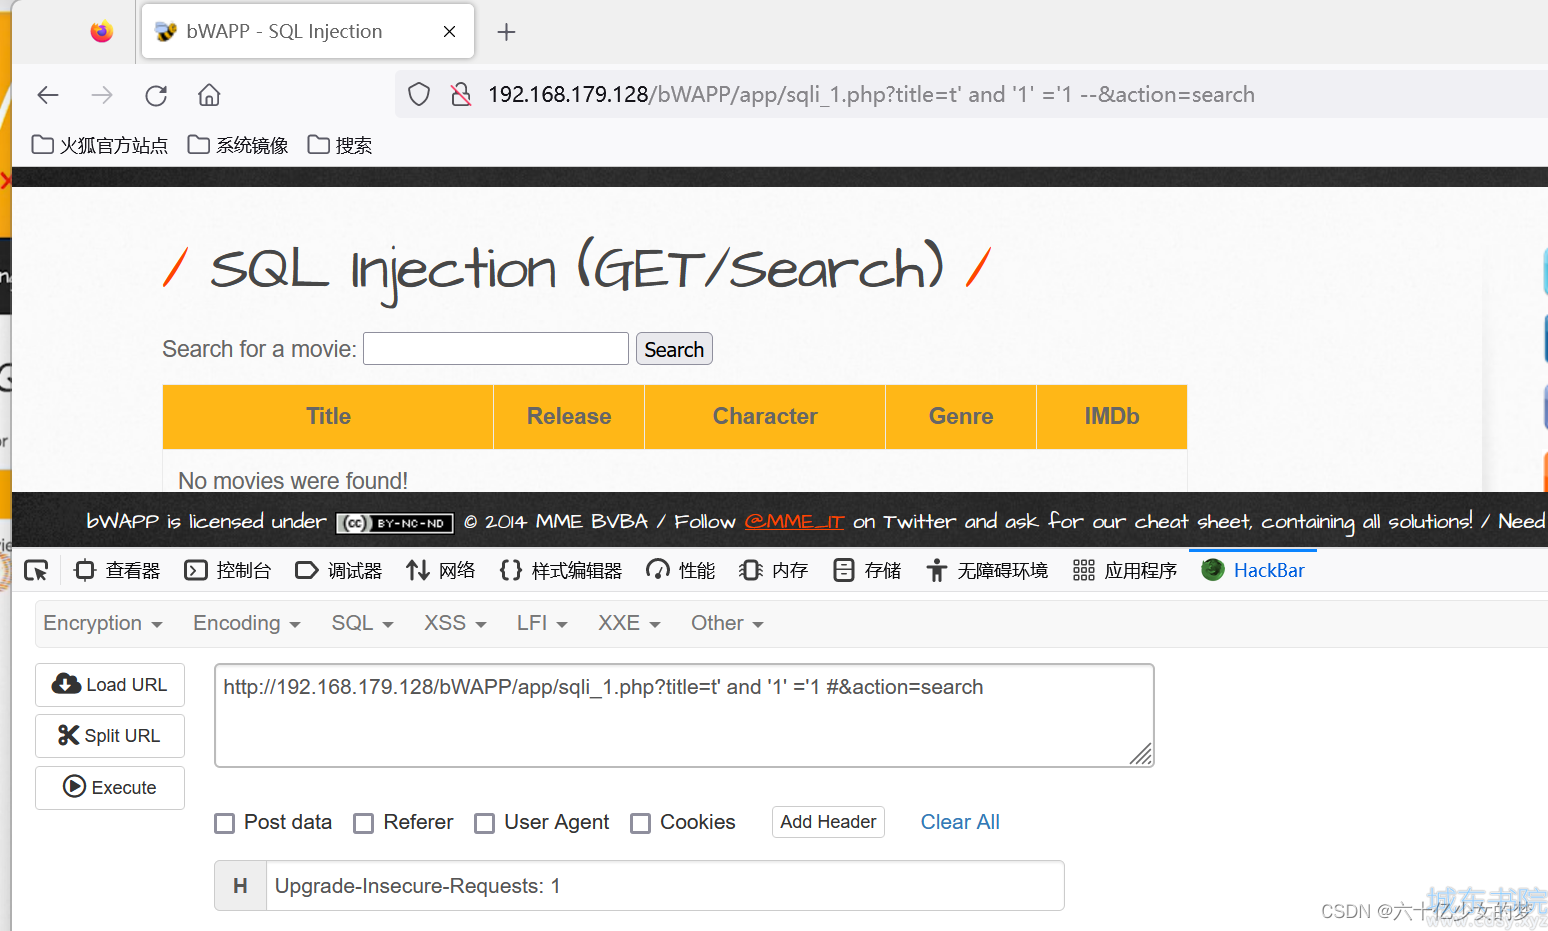Click the Load URL button
The width and height of the screenshot is (1548, 931).
(110, 685)
